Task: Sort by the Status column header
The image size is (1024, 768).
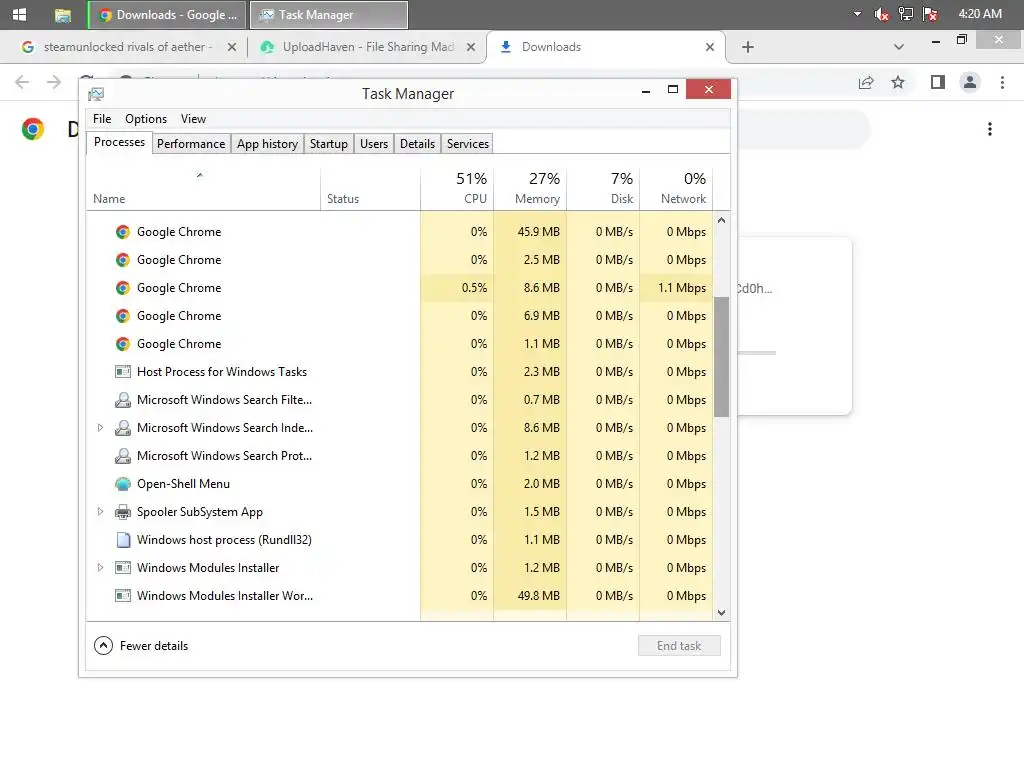Action: click(370, 189)
